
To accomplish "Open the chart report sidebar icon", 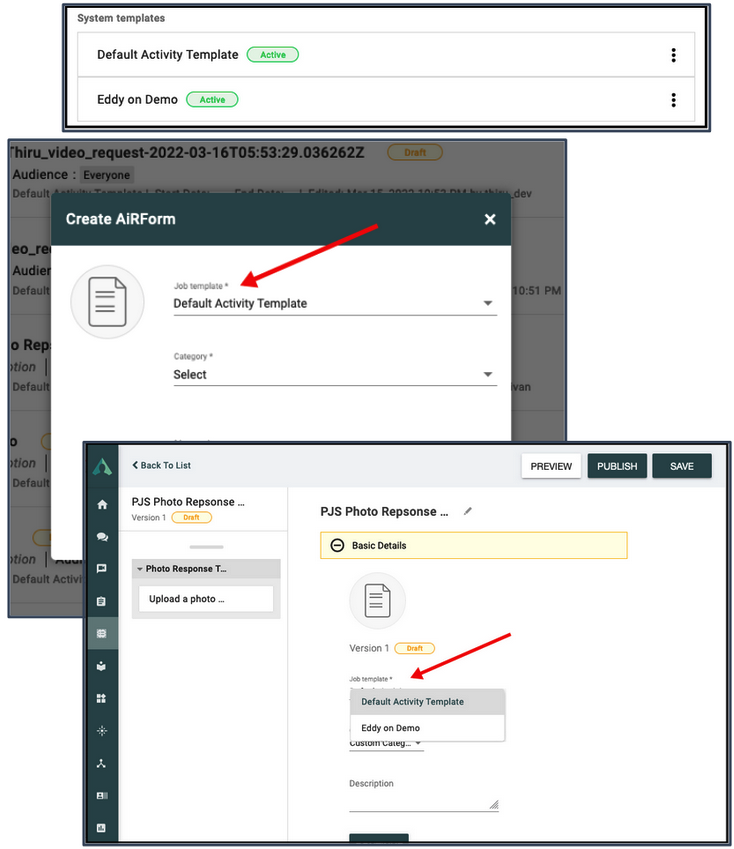I will pyautogui.click(x=101, y=828).
